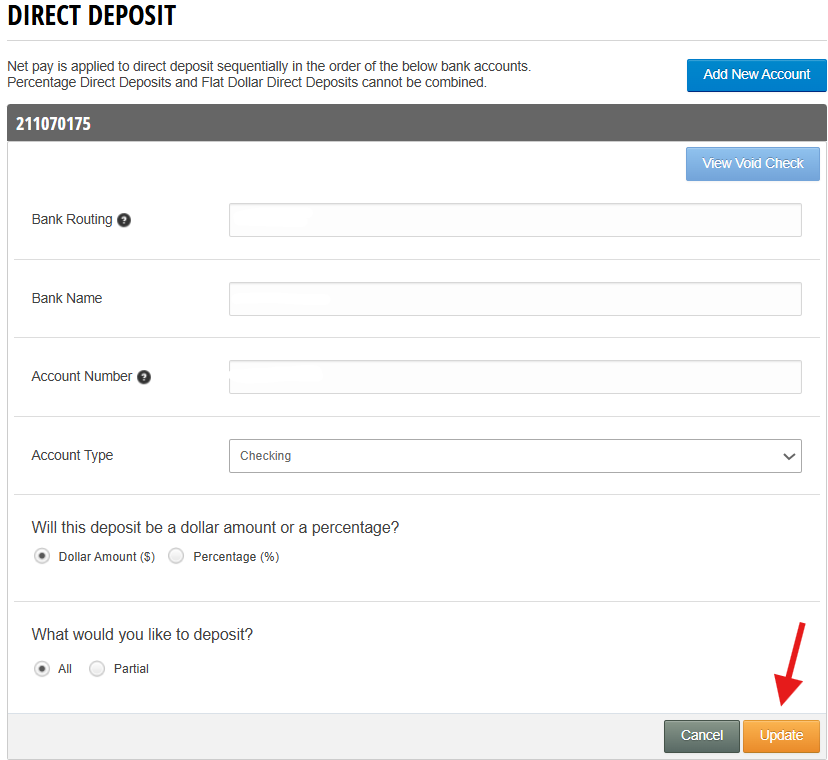Viewport: 828px width, 760px height.
Task: Click the Direct Deposit page heading
Action: coord(92,16)
